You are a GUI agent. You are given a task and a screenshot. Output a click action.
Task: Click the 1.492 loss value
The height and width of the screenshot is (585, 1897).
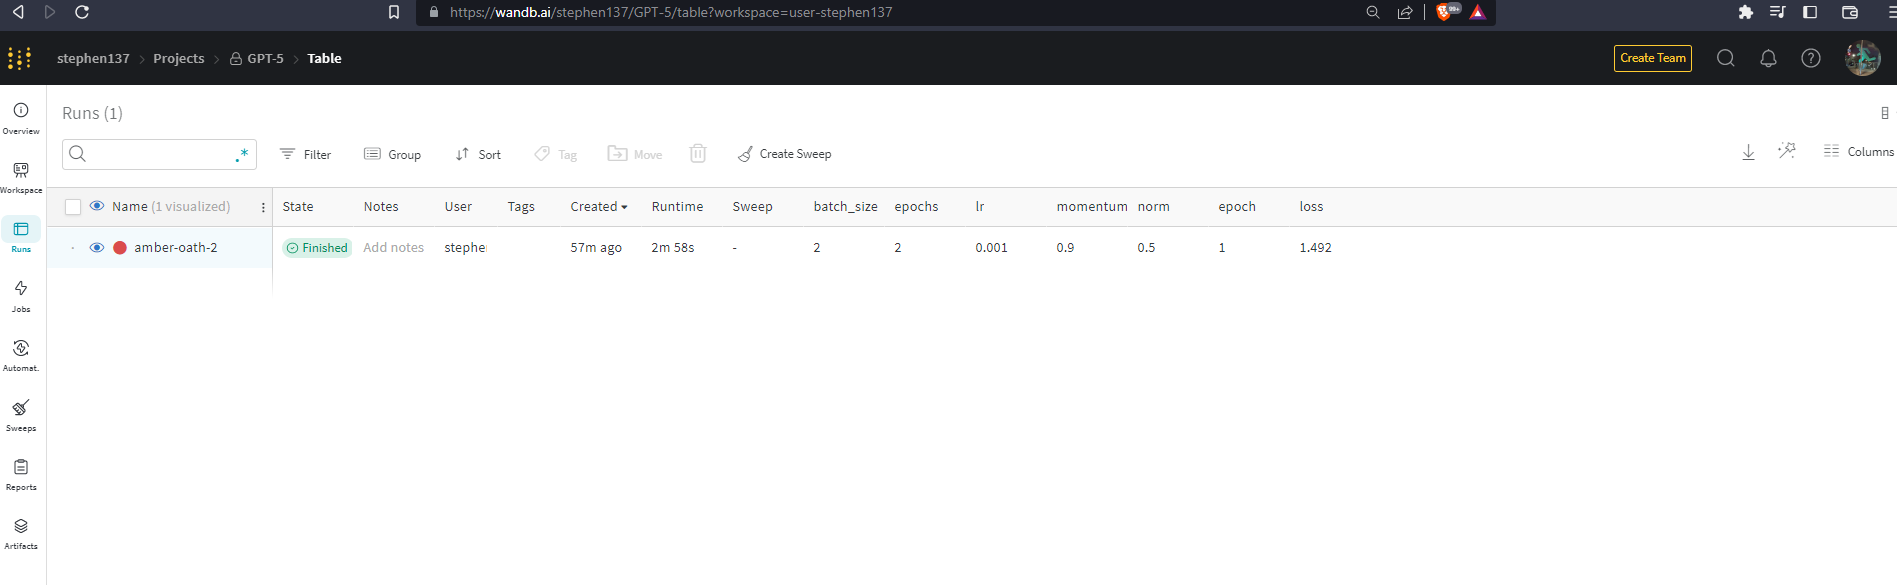(1315, 247)
